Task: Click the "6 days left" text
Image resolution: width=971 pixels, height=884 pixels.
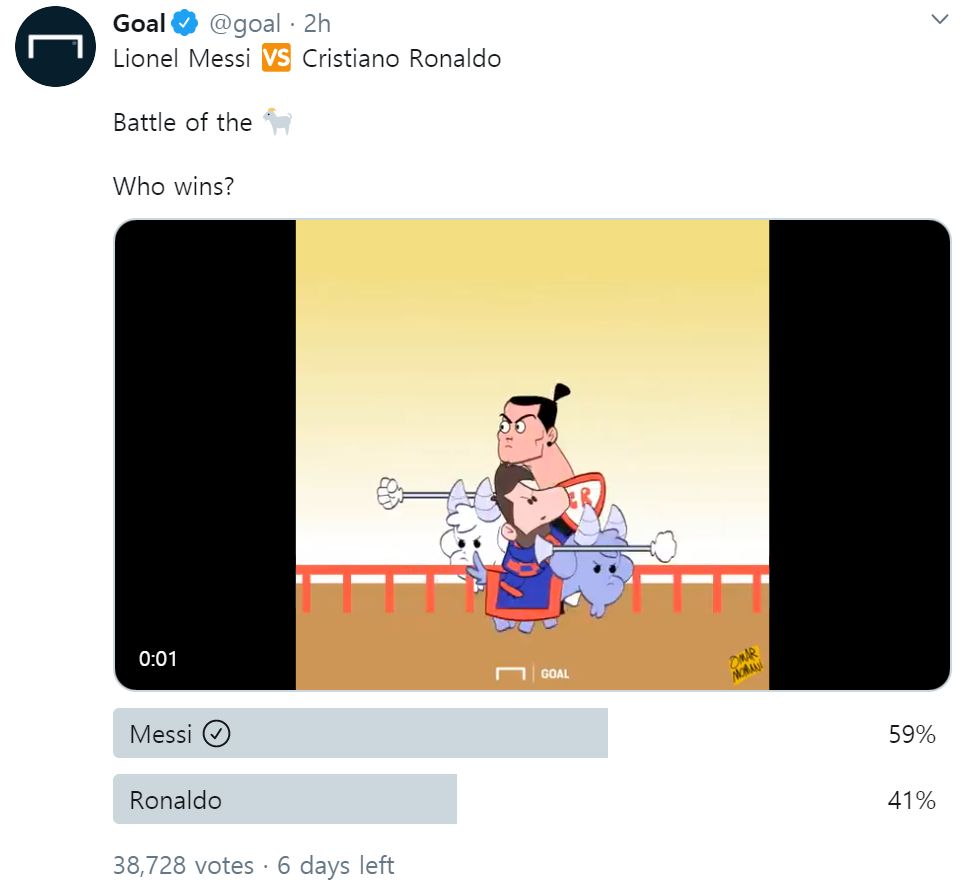Action: point(336,865)
